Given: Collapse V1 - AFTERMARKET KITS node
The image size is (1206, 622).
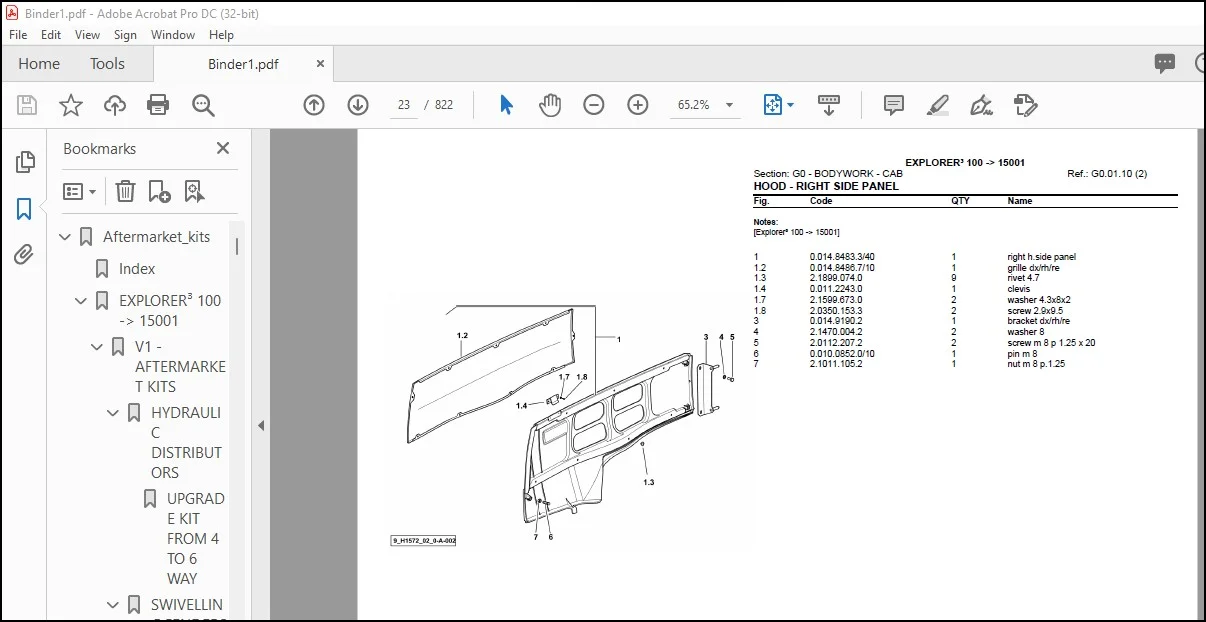Looking at the screenshot, I should pyautogui.click(x=97, y=347).
